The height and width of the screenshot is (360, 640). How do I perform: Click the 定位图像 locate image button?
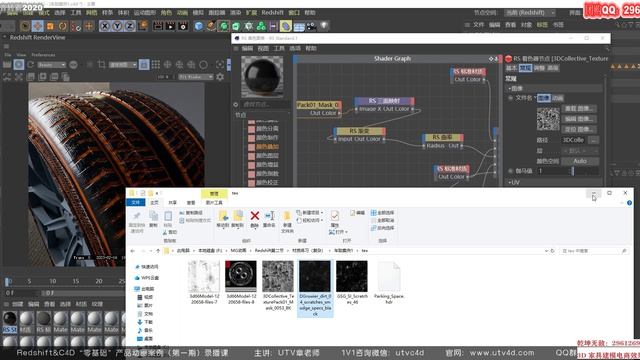(579, 129)
